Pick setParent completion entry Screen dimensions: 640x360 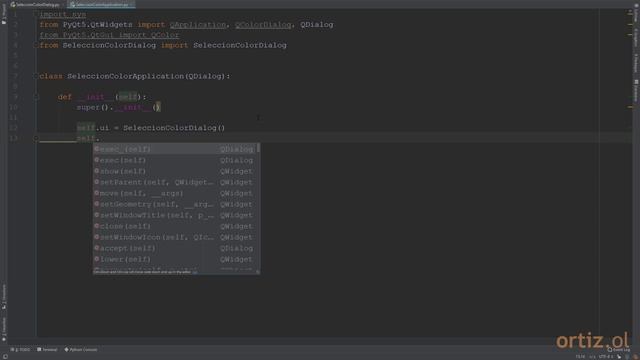pyautogui.click(x=174, y=182)
